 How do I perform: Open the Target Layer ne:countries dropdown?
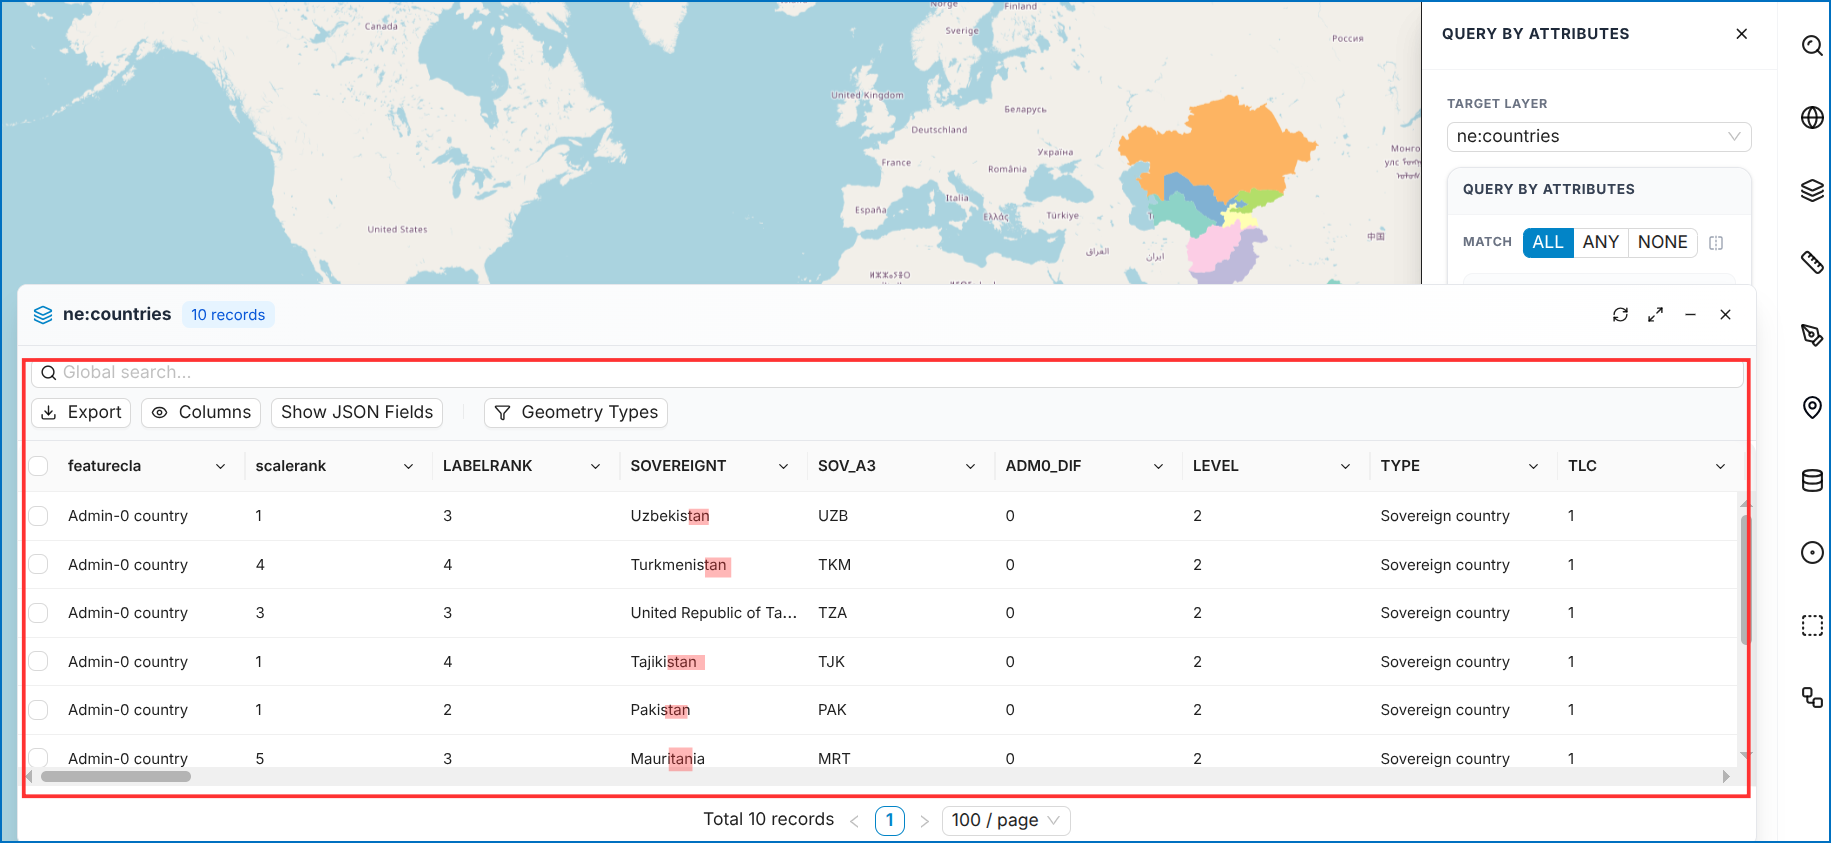[1599, 137]
